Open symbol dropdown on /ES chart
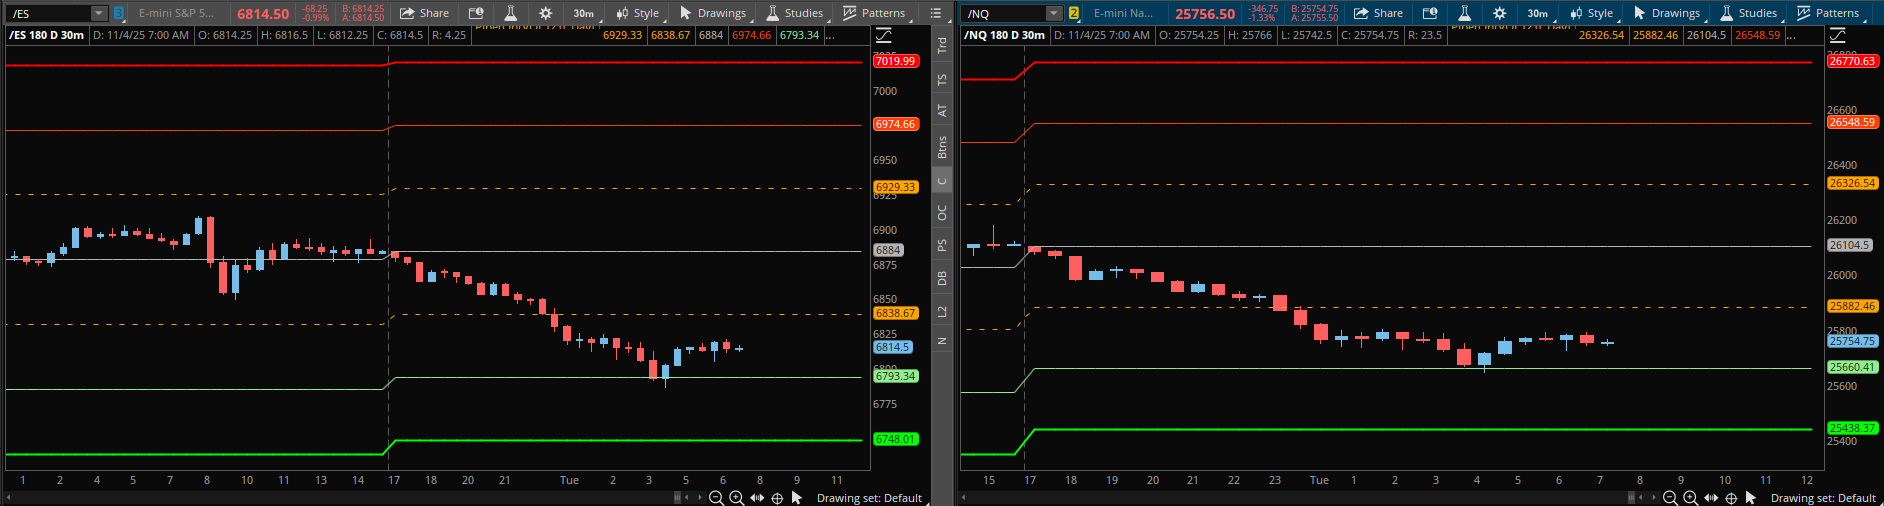The image size is (1884, 506). tap(99, 13)
